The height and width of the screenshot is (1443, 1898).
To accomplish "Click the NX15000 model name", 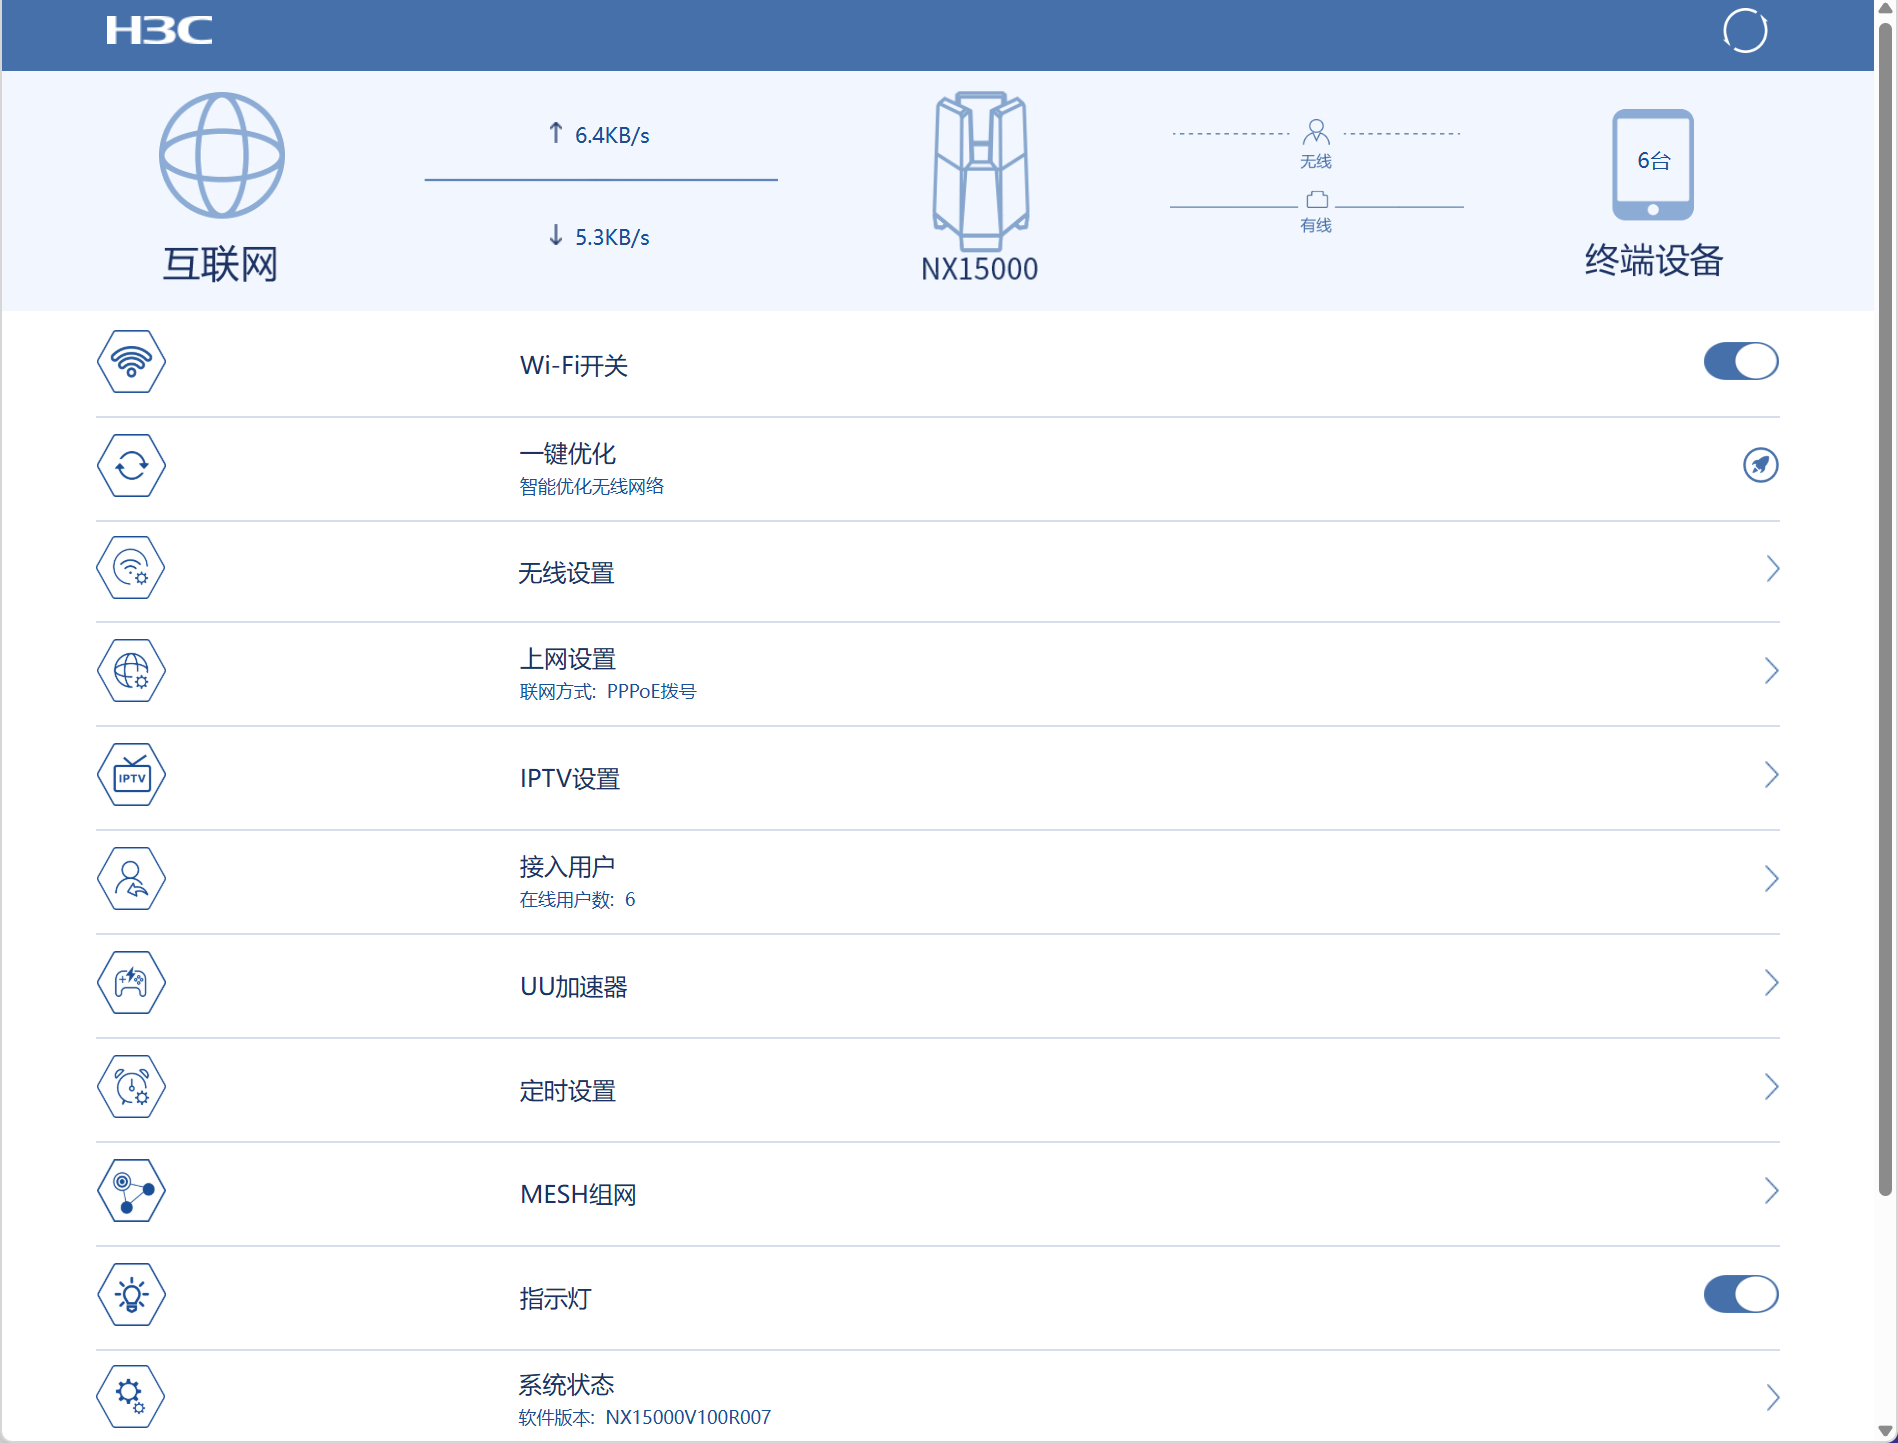I will coord(980,269).
